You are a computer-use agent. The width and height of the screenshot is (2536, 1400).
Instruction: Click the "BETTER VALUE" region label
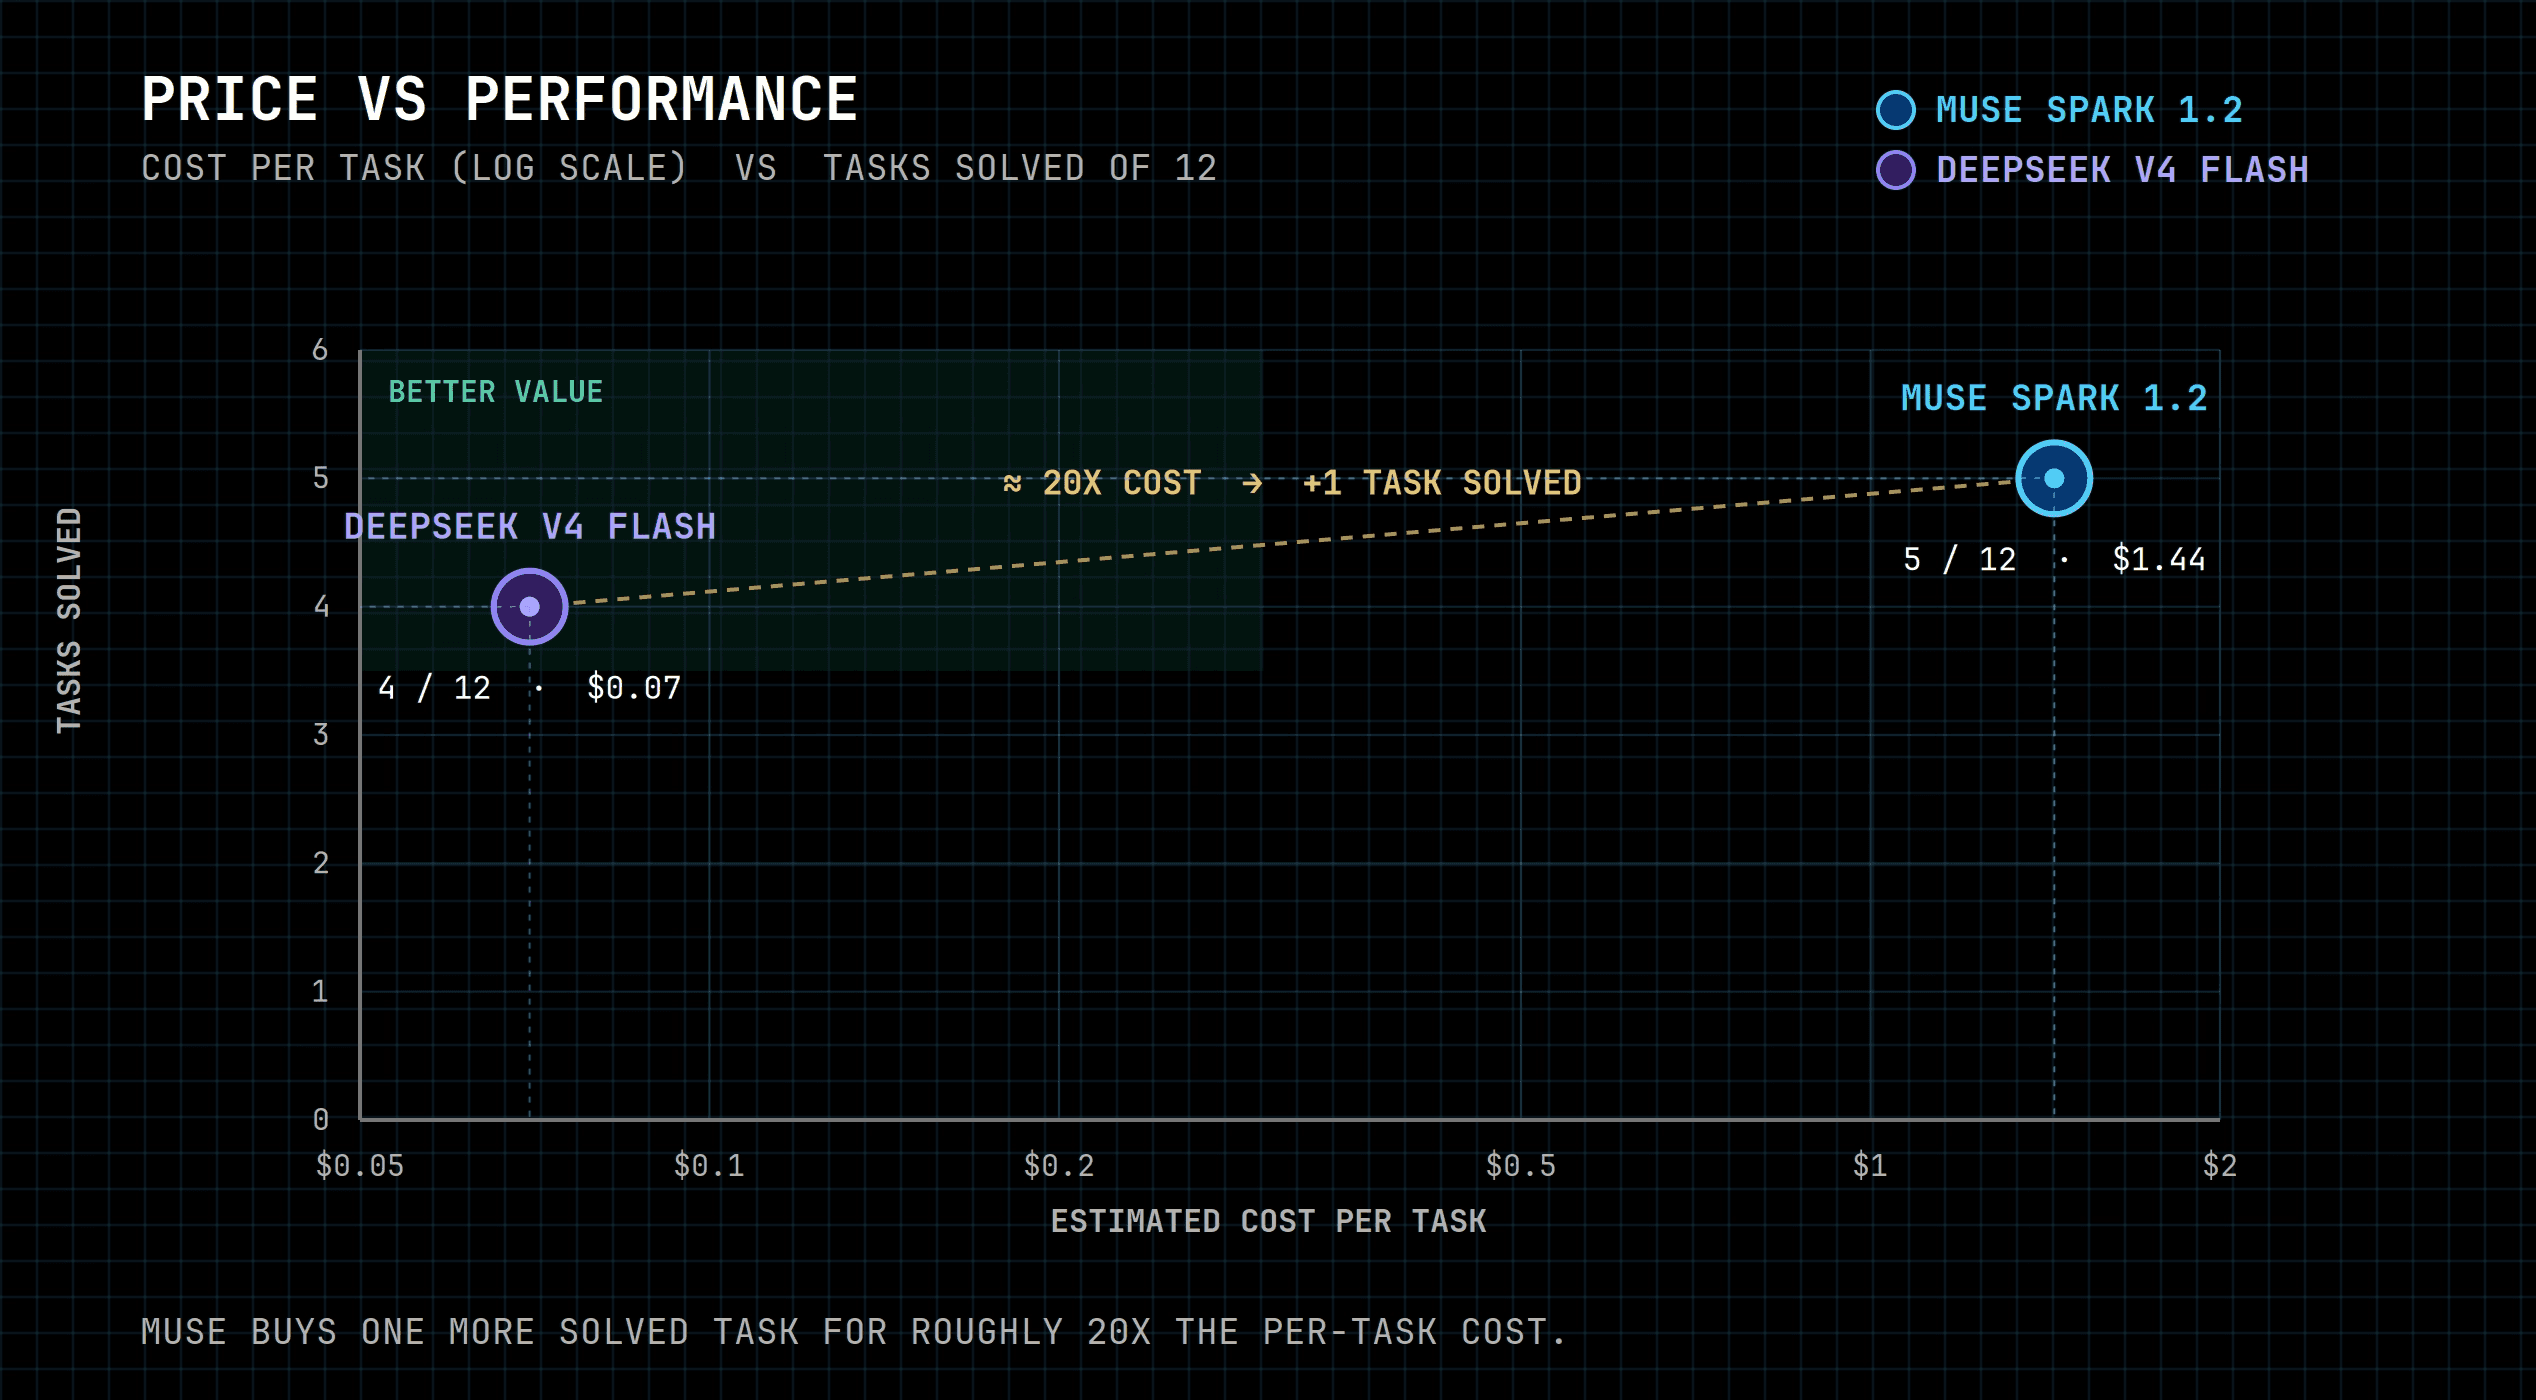(x=496, y=392)
